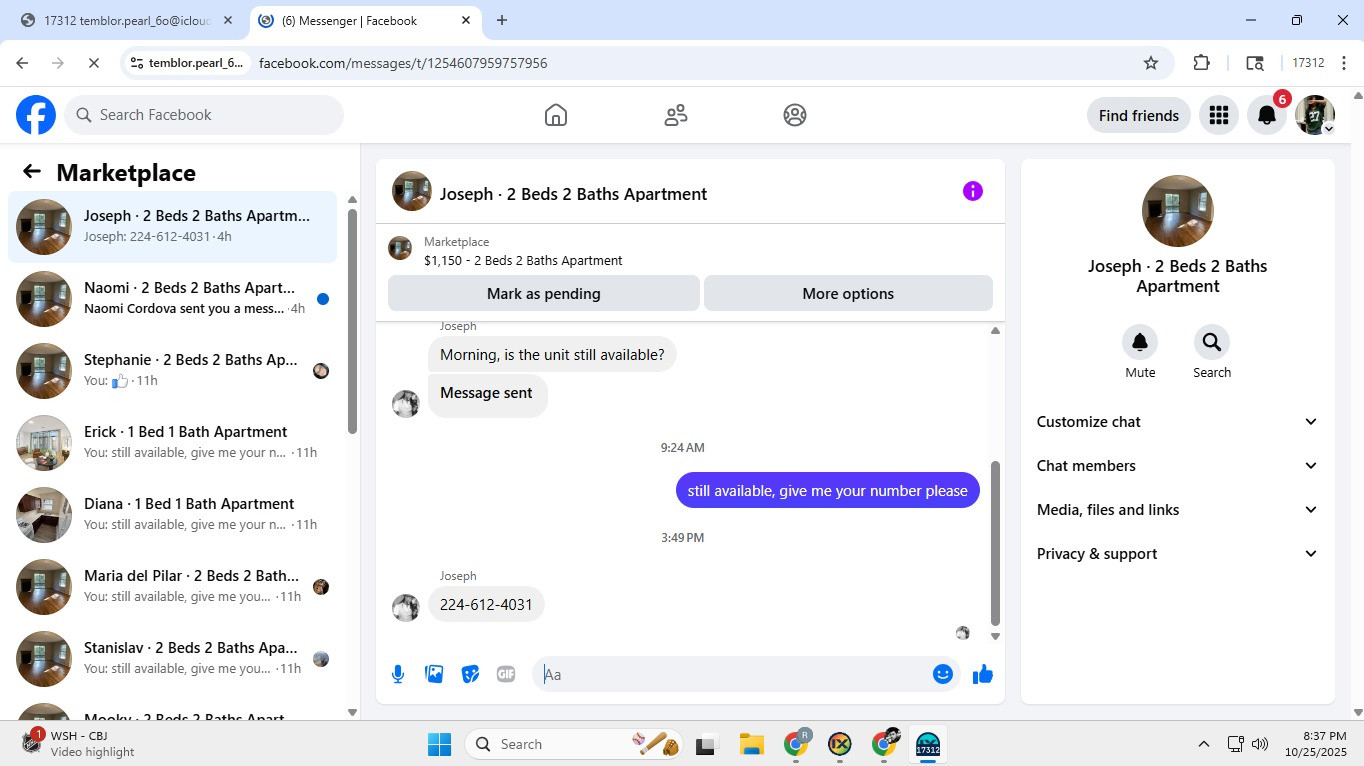Choose a sticker icon in composer
Screen dimensions: 1364x766
(x=470, y=674)
